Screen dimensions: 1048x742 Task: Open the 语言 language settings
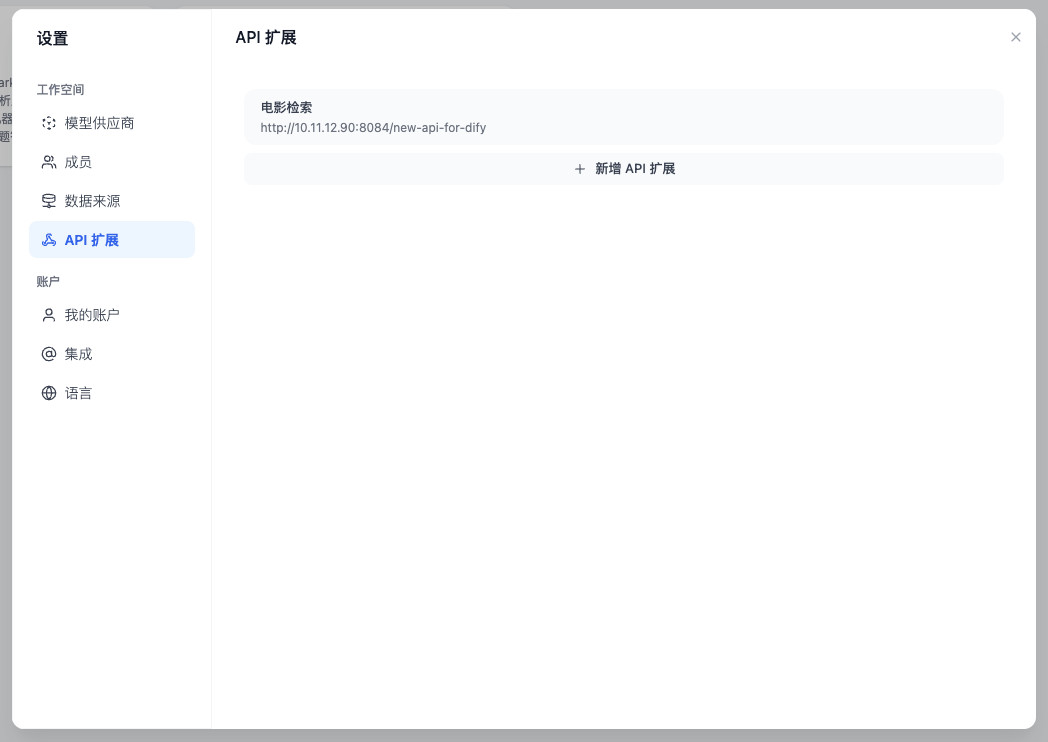tap(78, 392)
